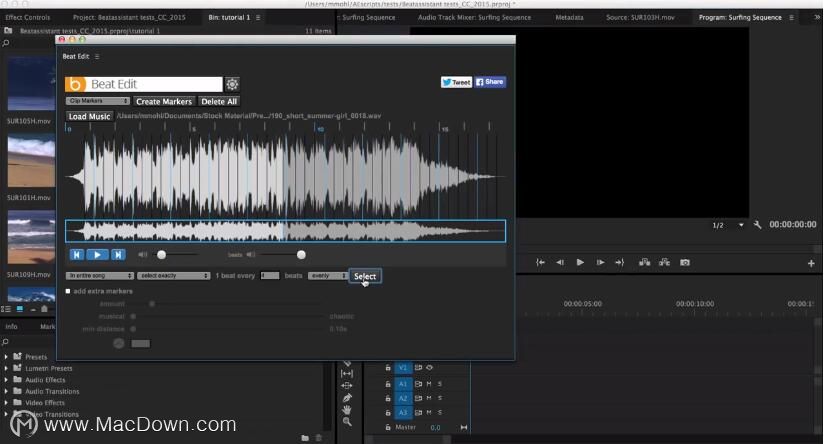
Task: Toggle V1 track output eye icon
Action: [429, 368]
